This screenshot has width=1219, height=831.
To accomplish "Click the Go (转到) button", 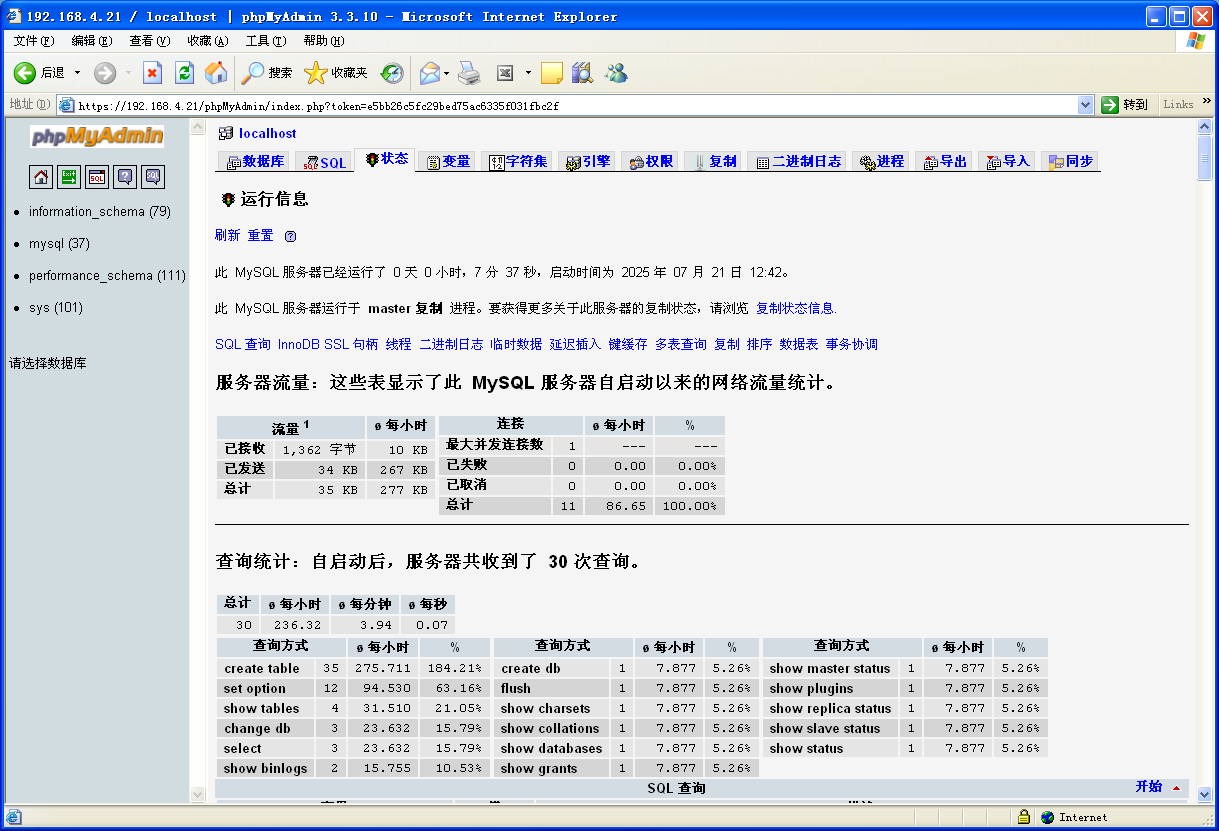I will 1125,104.
